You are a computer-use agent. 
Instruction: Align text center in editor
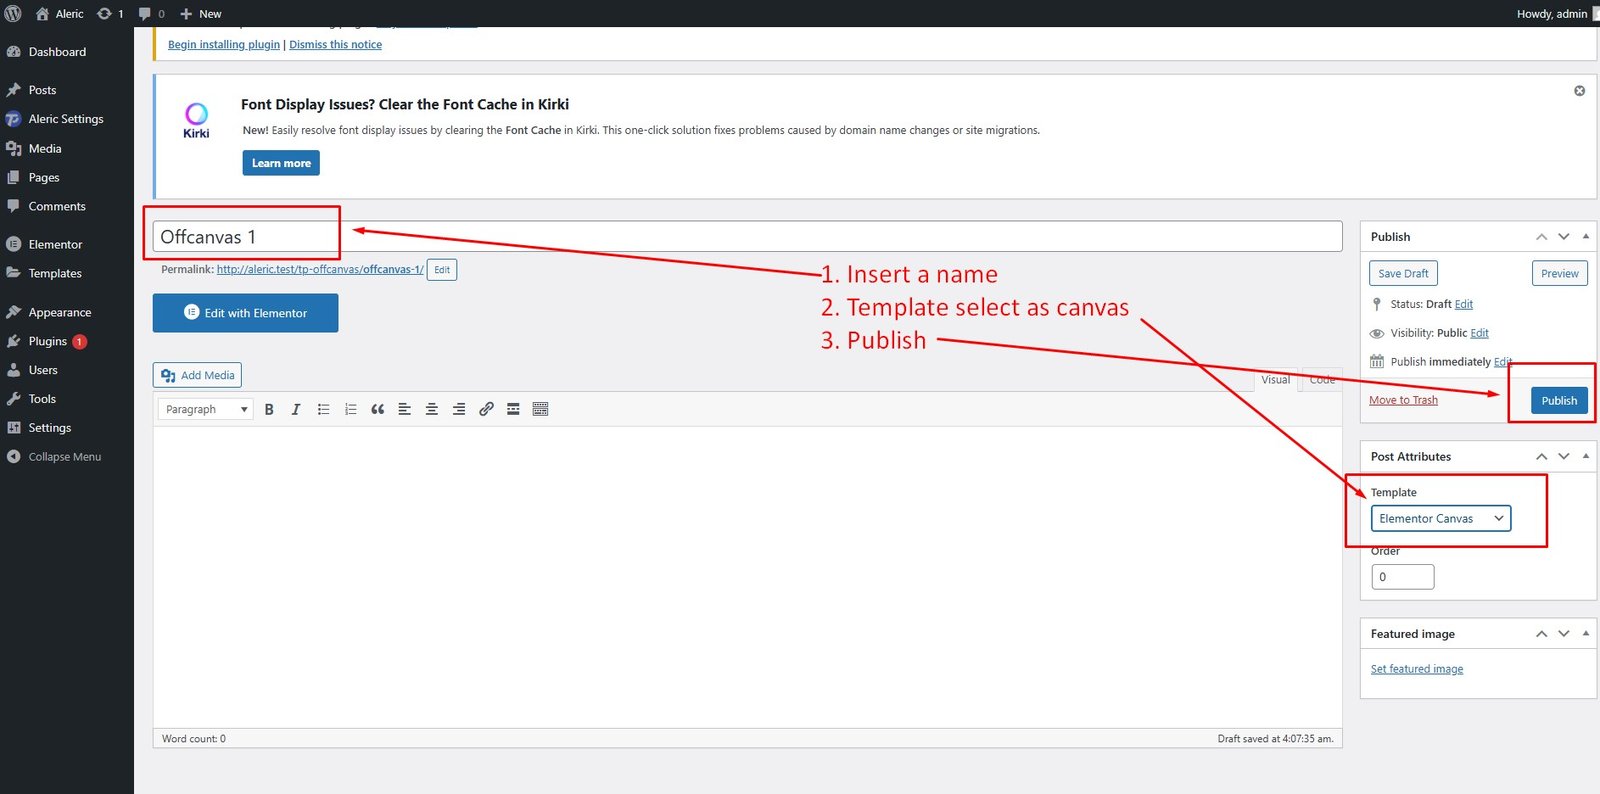pos(432,409)
